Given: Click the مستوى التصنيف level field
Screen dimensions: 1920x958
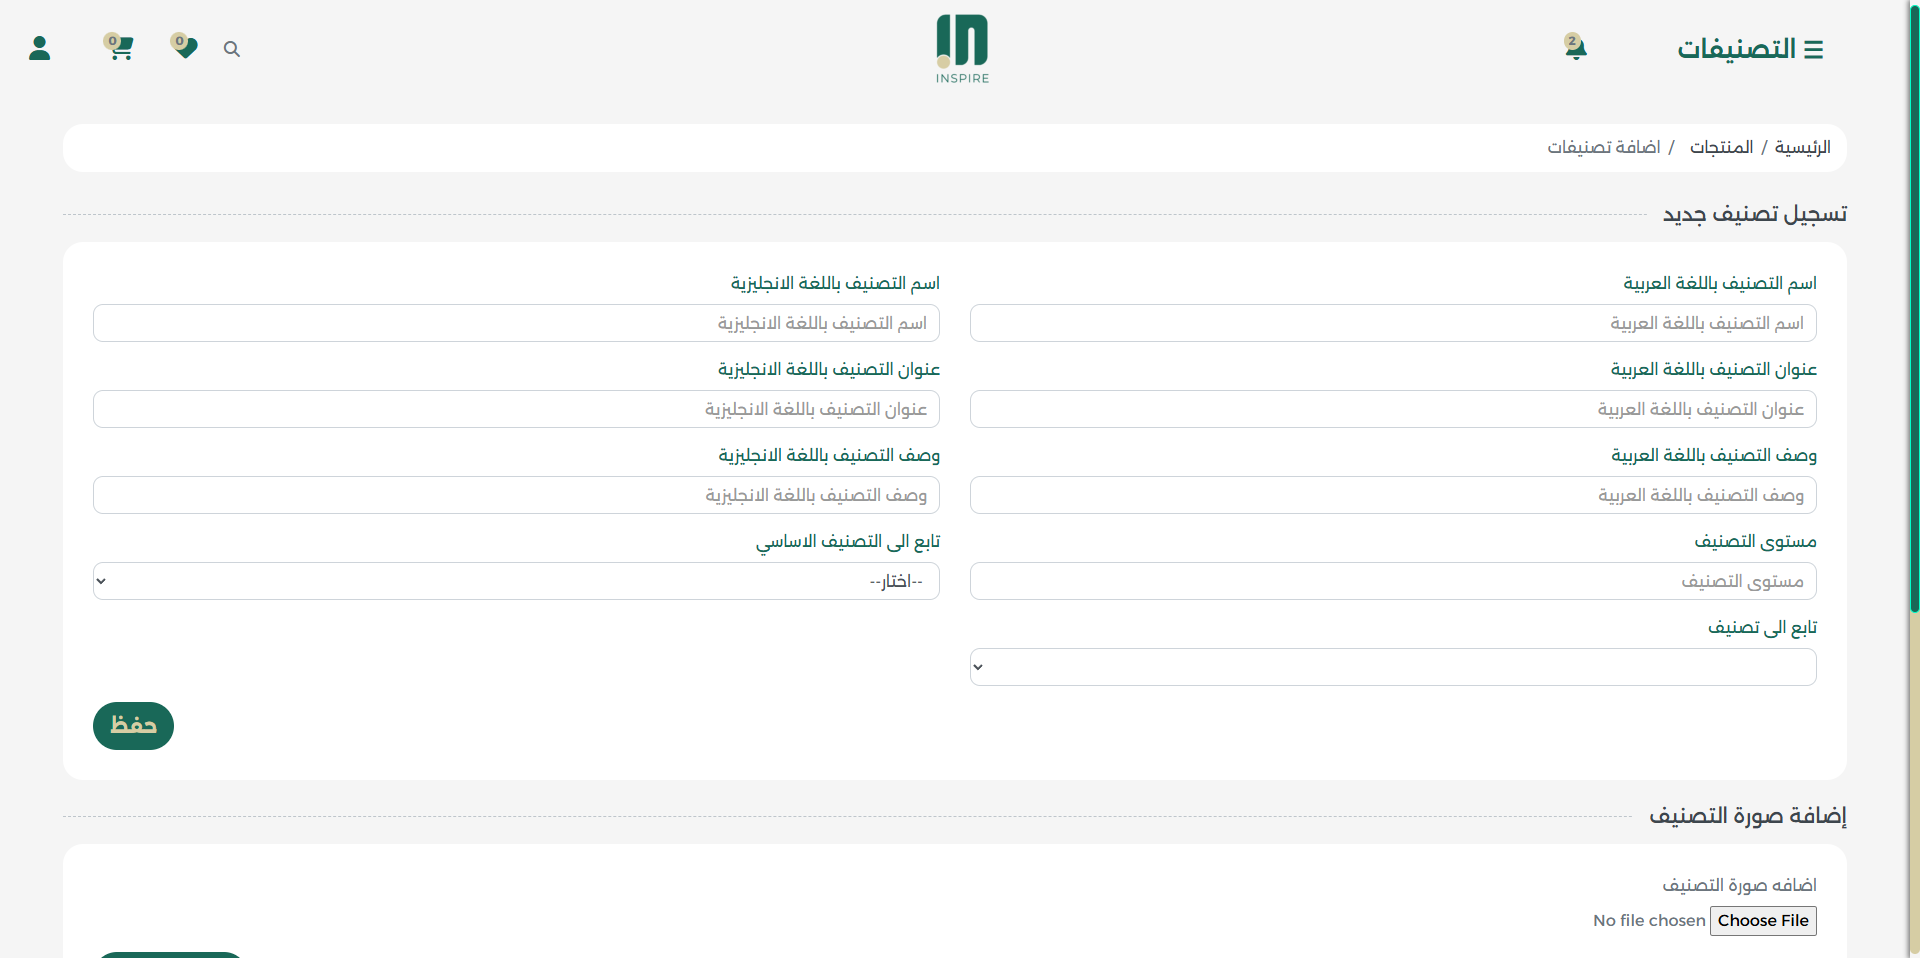Looking at the screenshot, I should (x=1392, y=581).
